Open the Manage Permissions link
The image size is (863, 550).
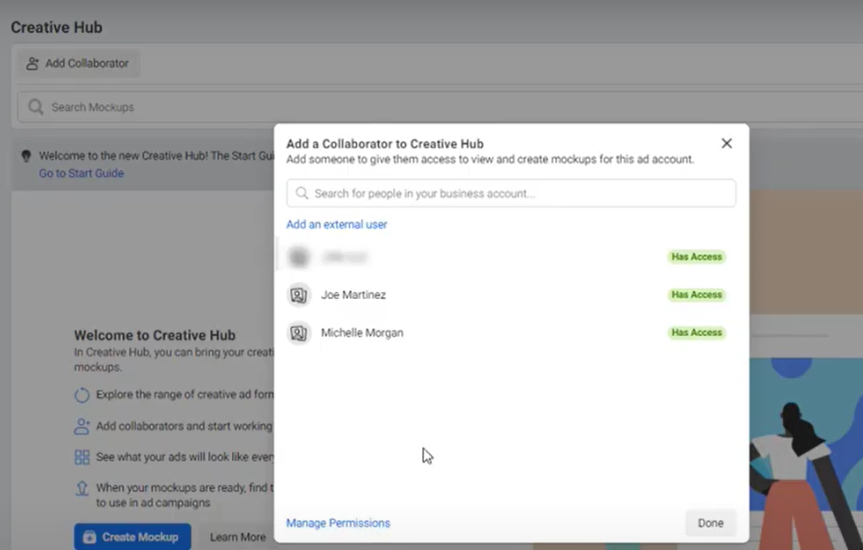click(x=338, y=523)
